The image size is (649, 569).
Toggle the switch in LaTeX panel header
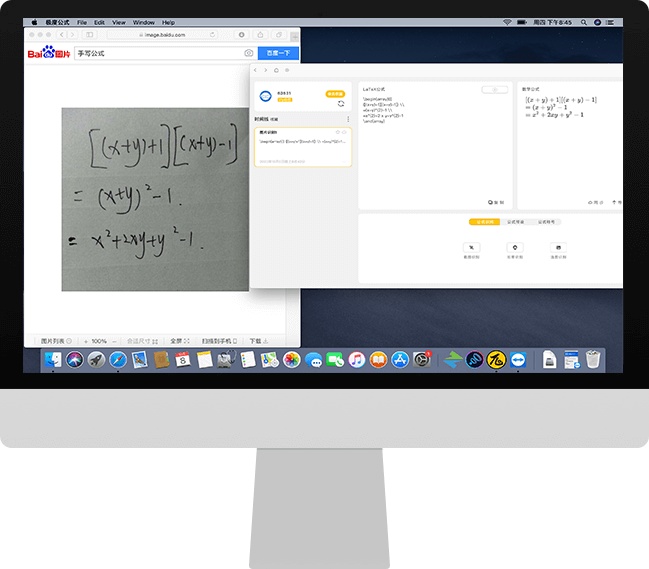495,90
